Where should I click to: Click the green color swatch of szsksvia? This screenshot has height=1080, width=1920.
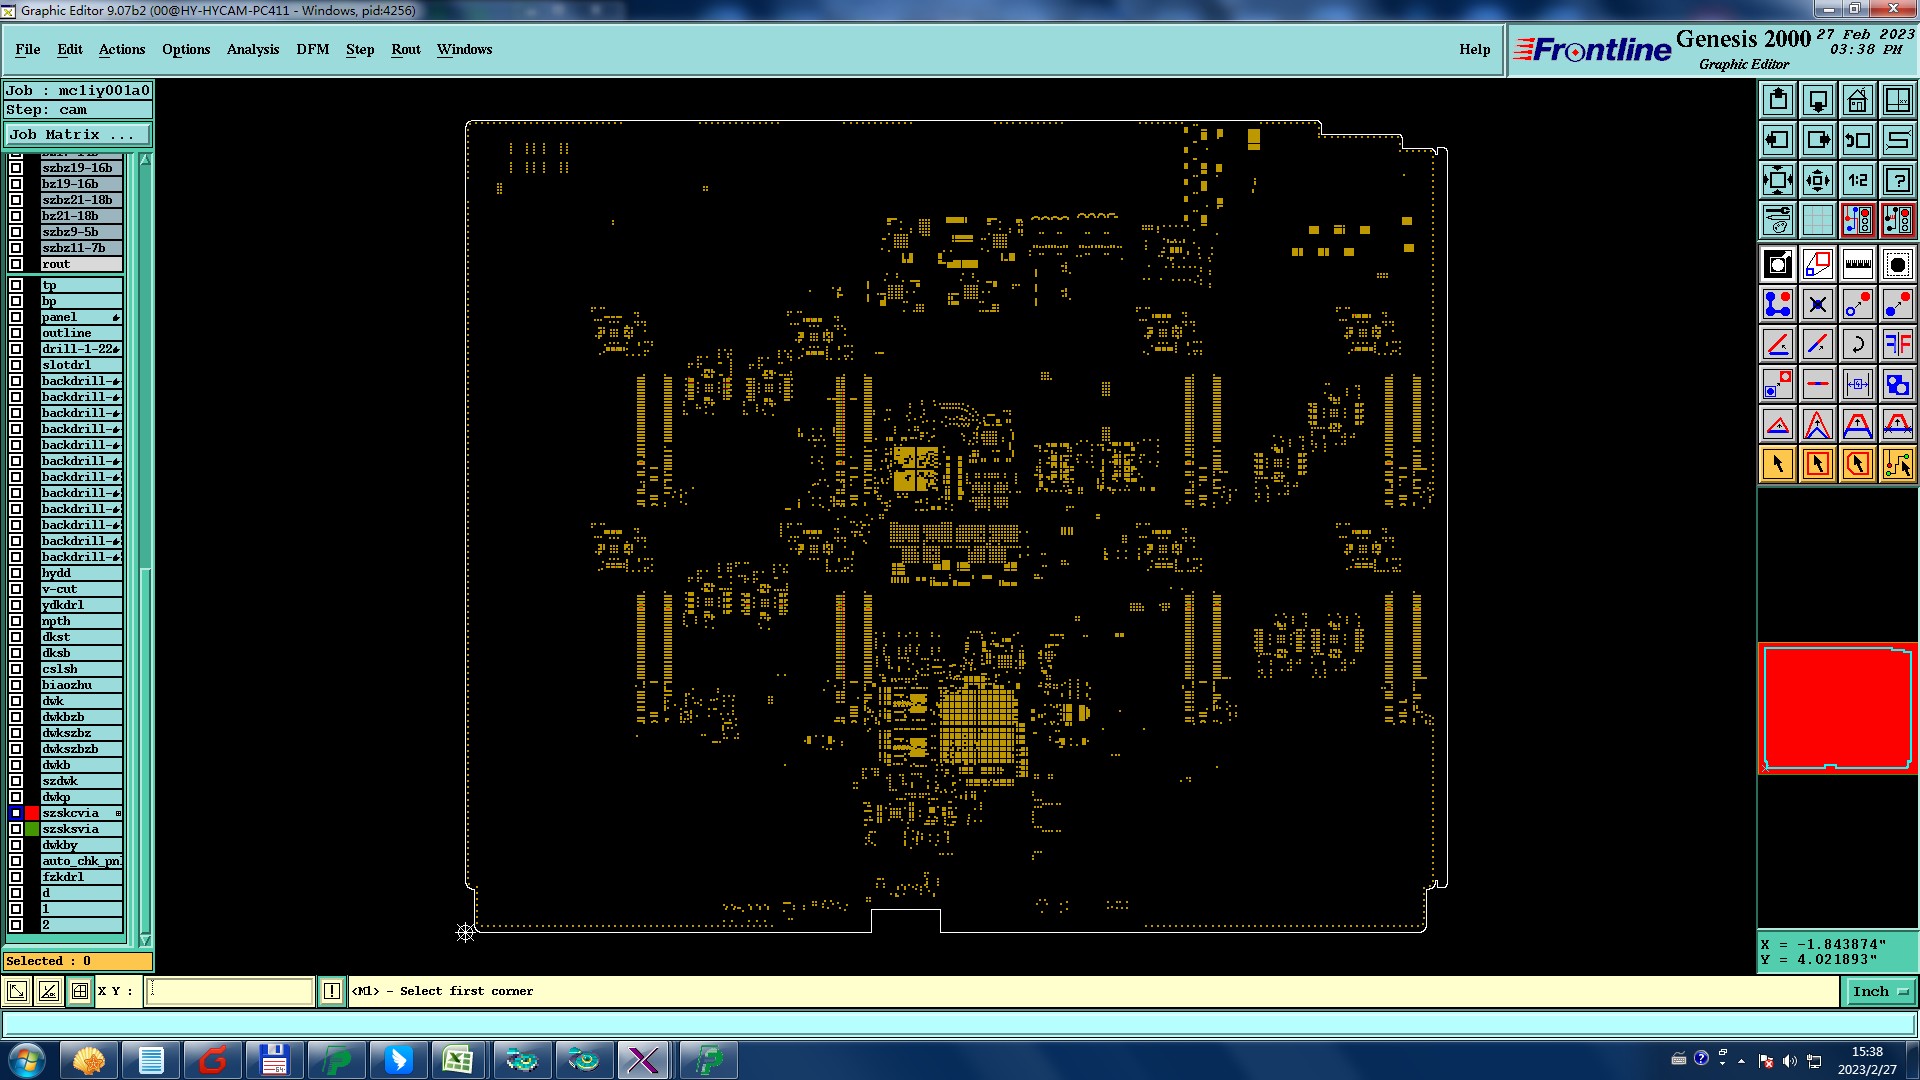tap(32, 829)
